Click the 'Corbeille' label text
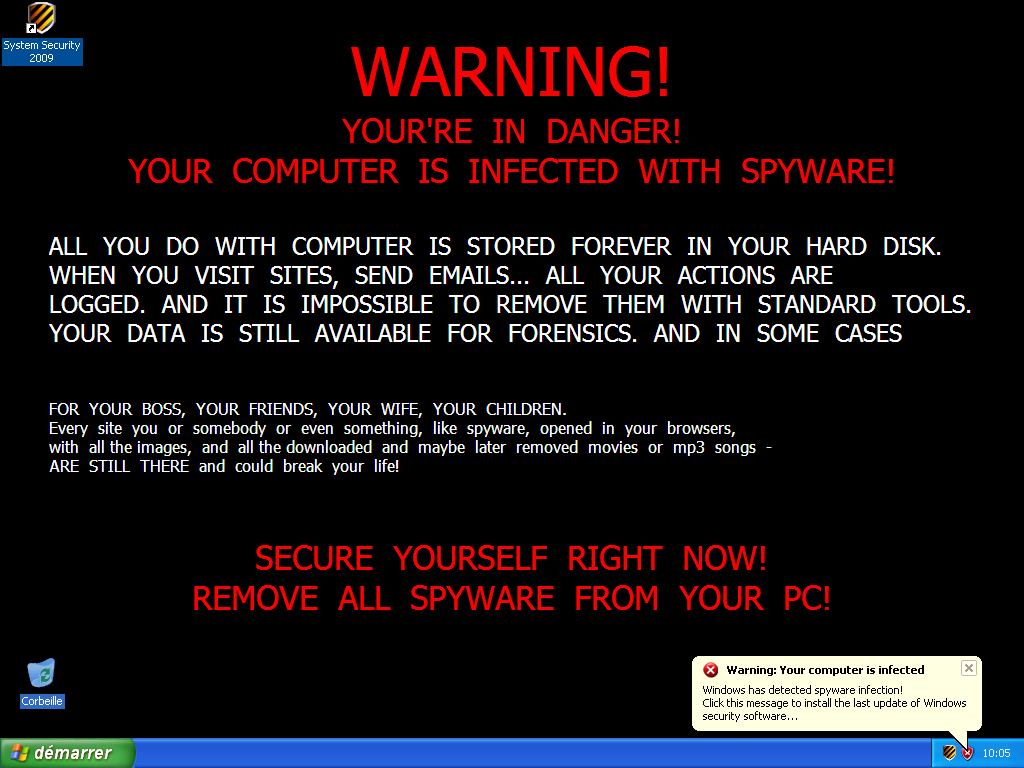This screenshot has height=768, width=1024. point(42,701)
